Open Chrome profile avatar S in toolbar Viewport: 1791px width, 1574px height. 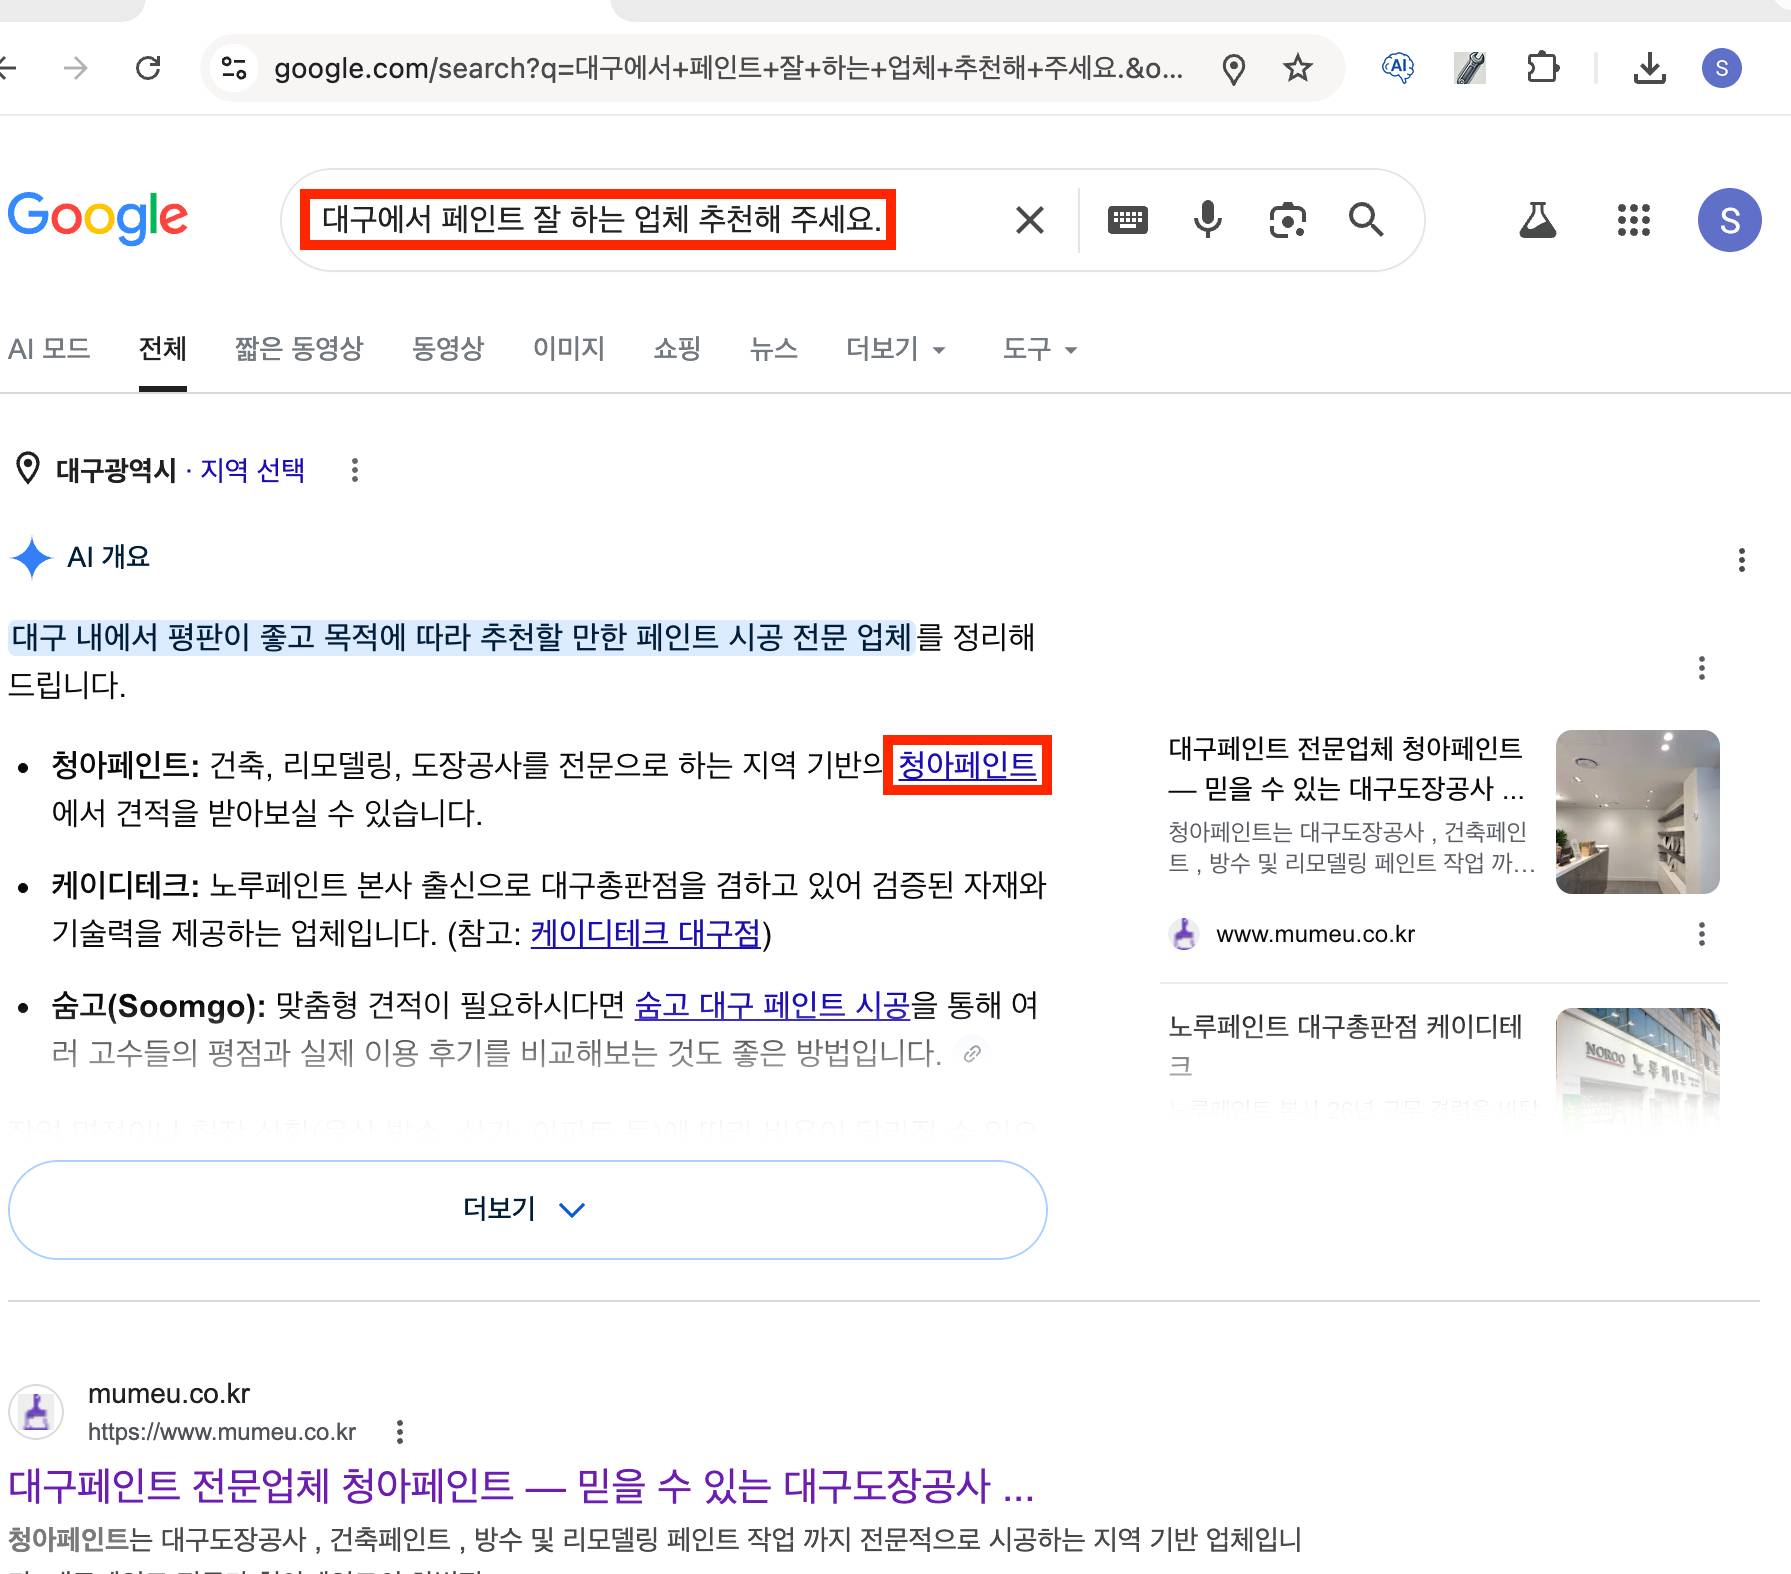coord(1721,68)
